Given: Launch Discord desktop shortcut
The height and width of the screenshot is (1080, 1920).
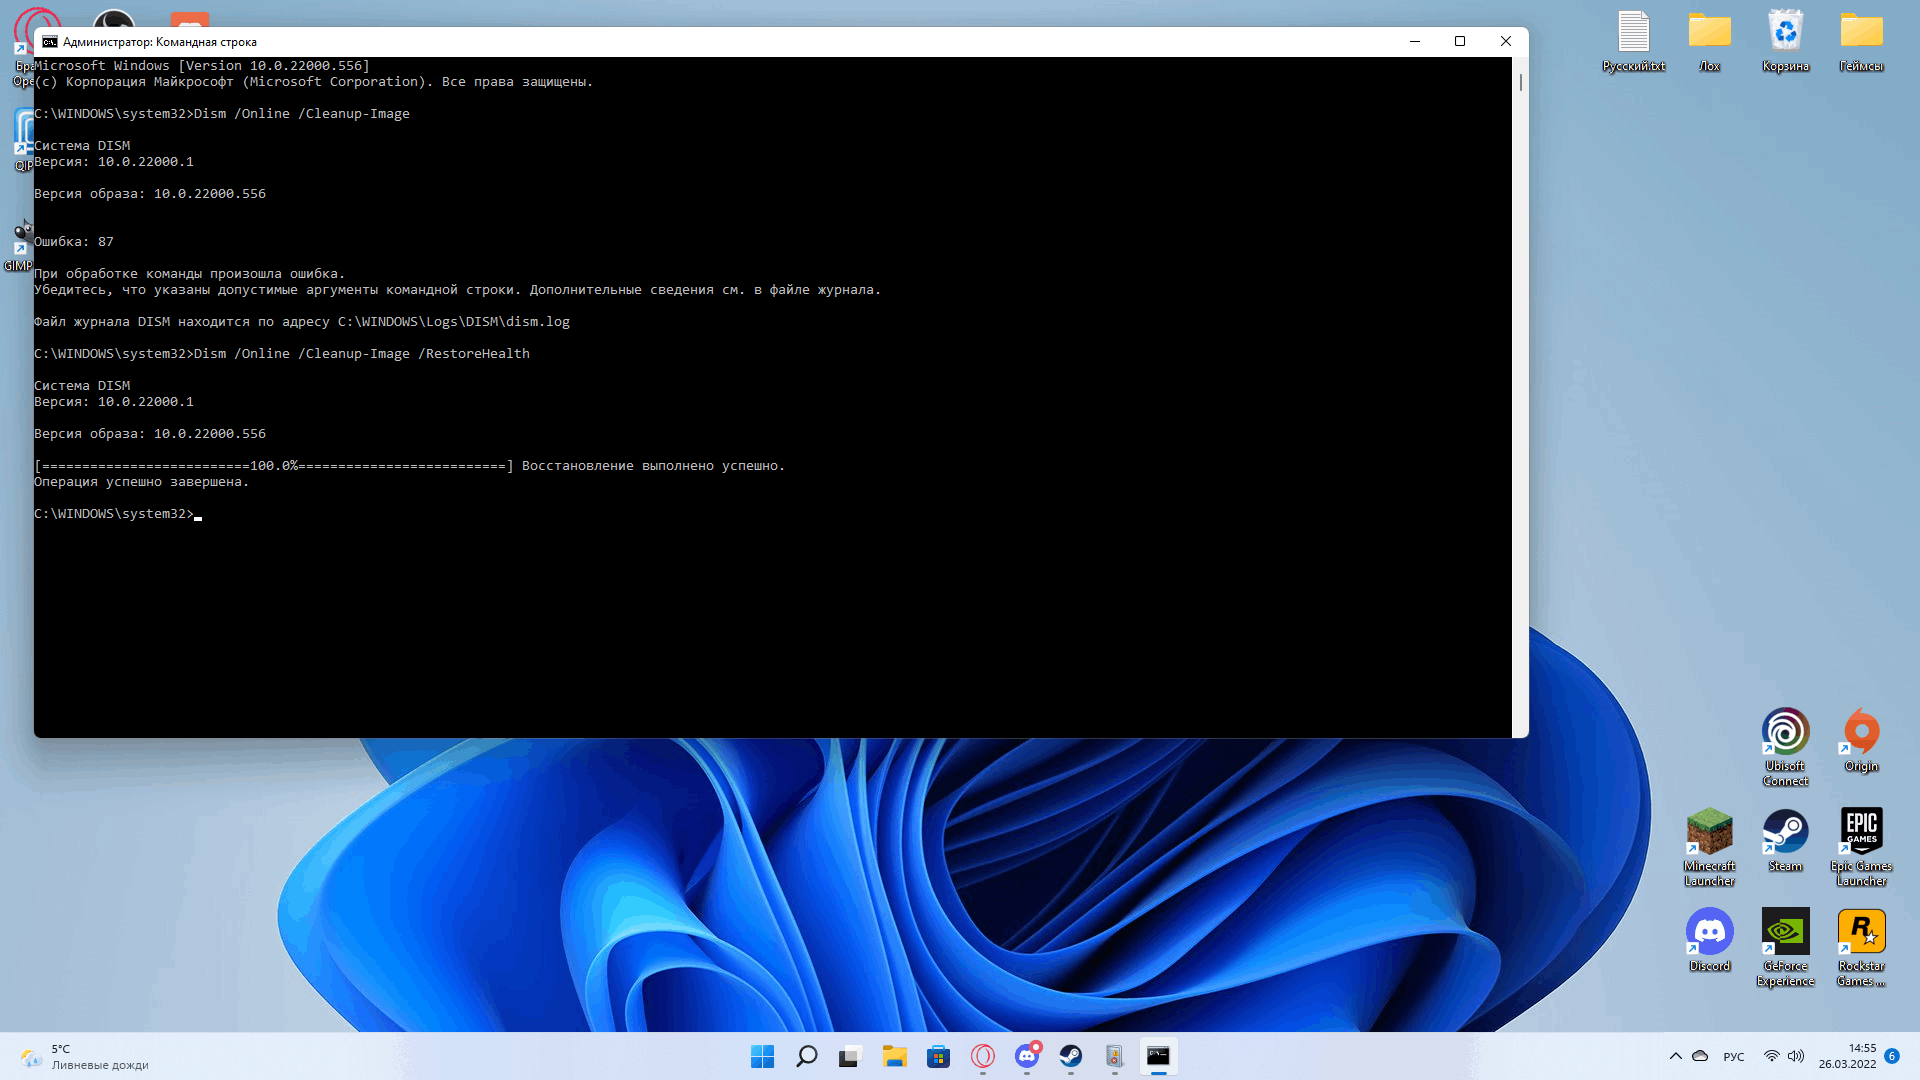Looking at the screenshot, I should pyautogui.click(x=1709, y=940).
